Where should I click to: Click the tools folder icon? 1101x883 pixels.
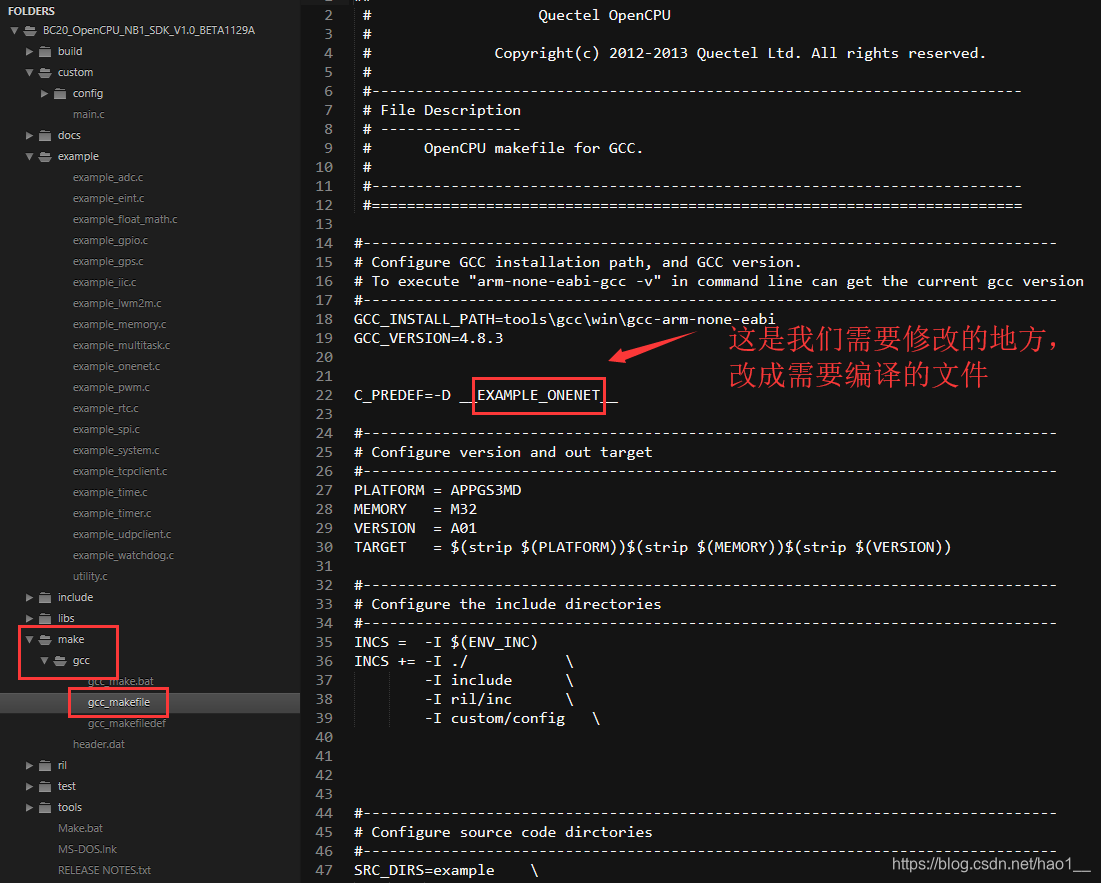[45, 808]
